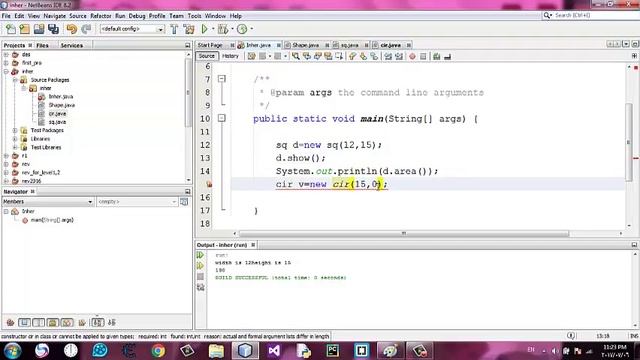Re-run using green arrow in Output panel
This screenshot has height=360, width=640.
point(200,255)
